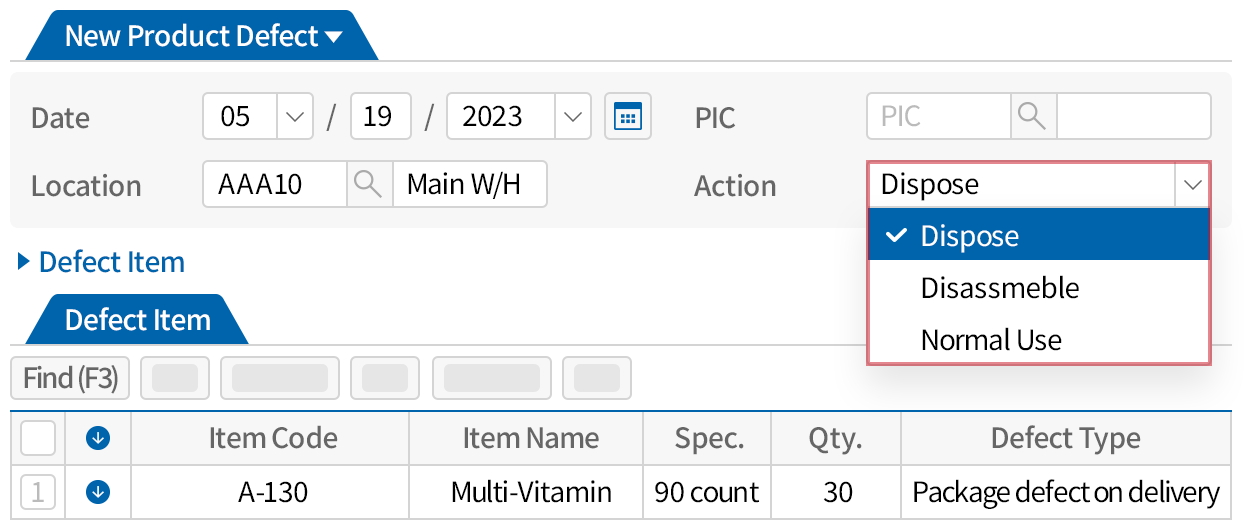Click the day field showing 19
This screenshot has width=1244, height=530.
tap(380, 117)
